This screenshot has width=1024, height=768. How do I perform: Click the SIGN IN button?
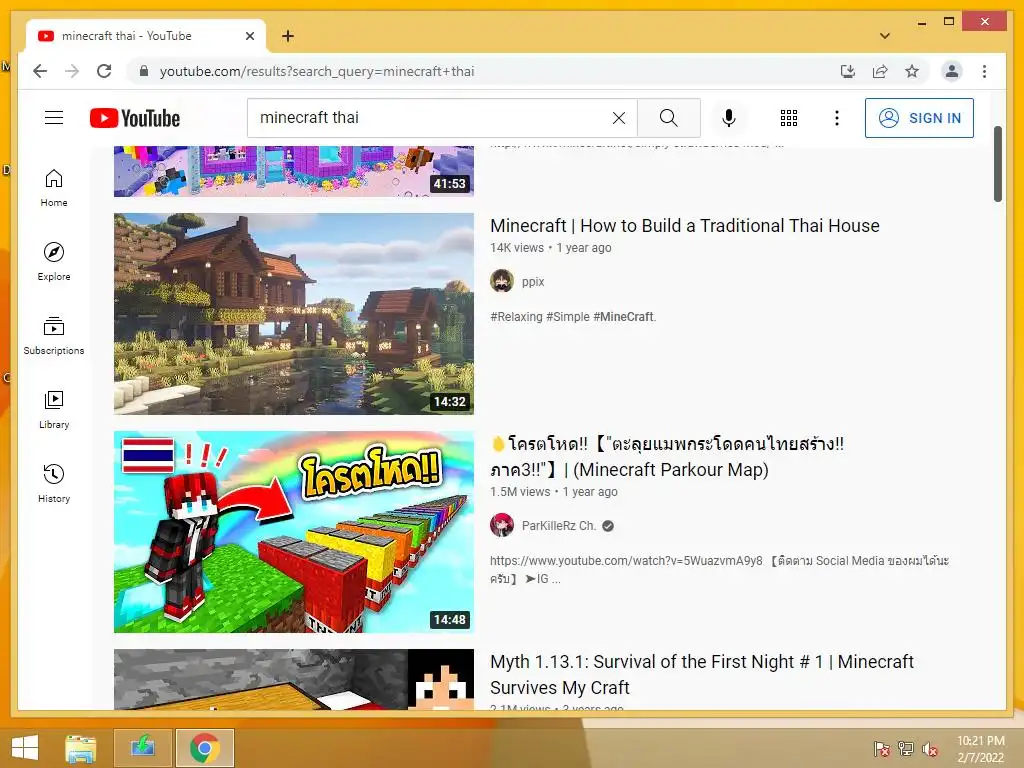[919, 118]
